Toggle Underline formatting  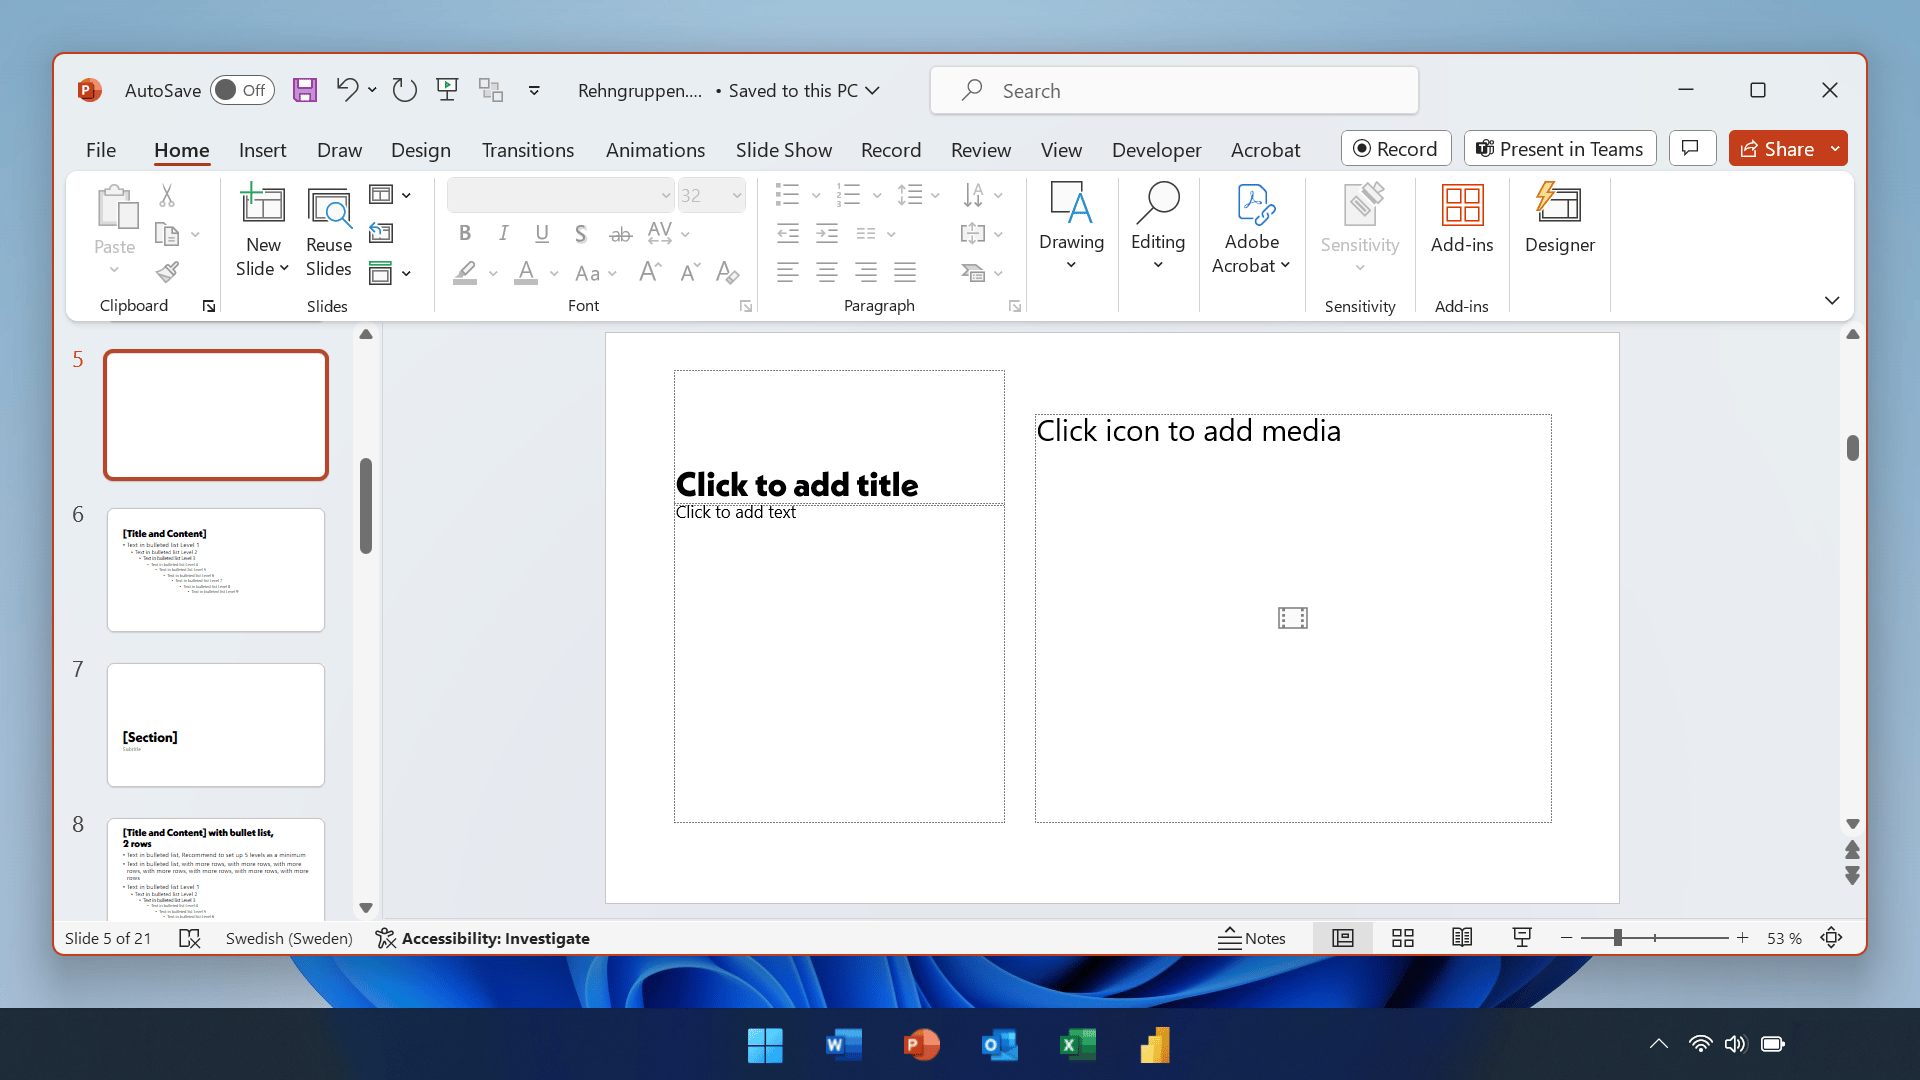[x=542, y=234]
